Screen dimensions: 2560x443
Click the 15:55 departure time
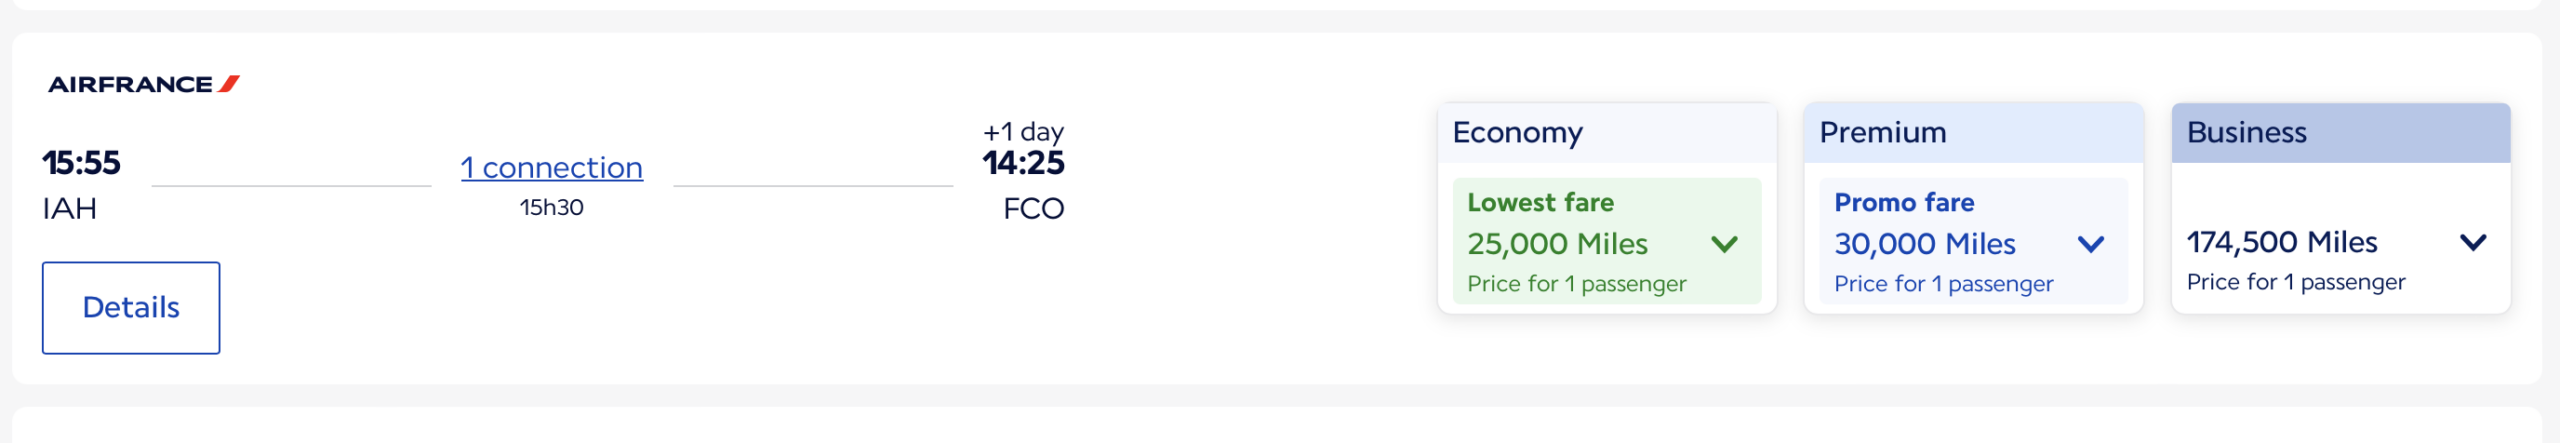pos(81,163)
